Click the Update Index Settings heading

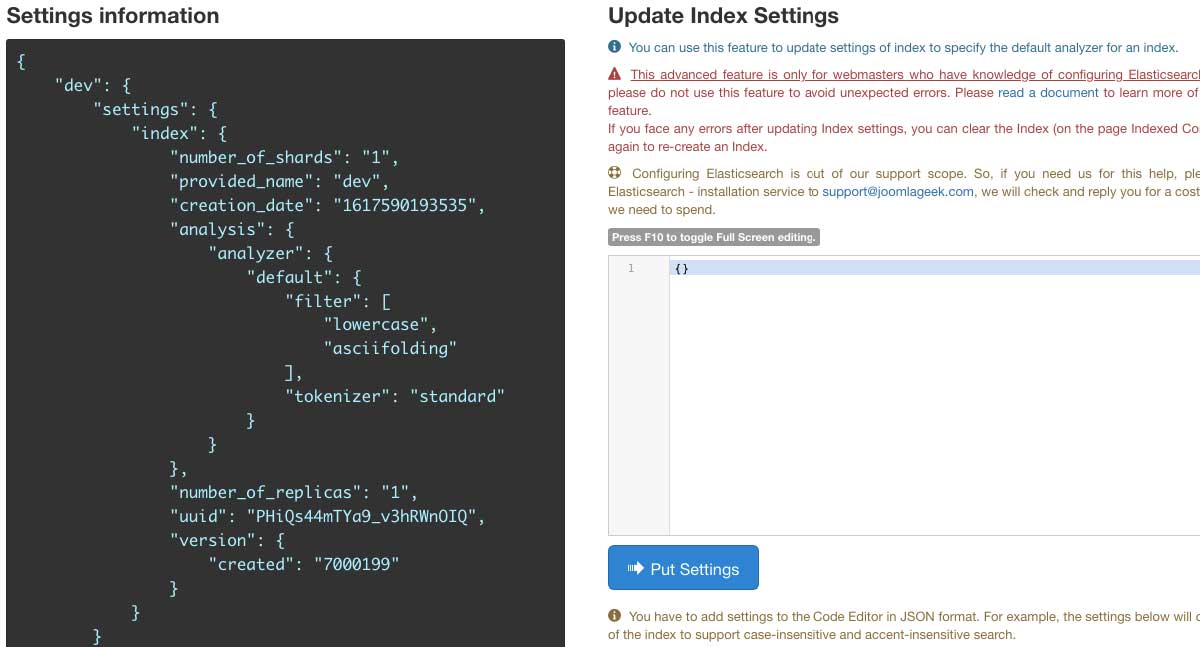pyautogui.click(x=723, y=16)
